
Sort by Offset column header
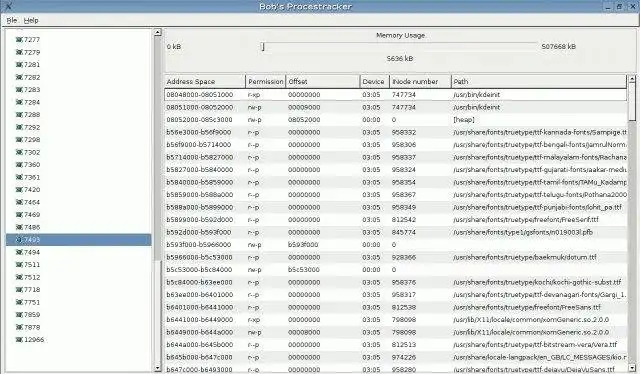(x=322, y=82)
